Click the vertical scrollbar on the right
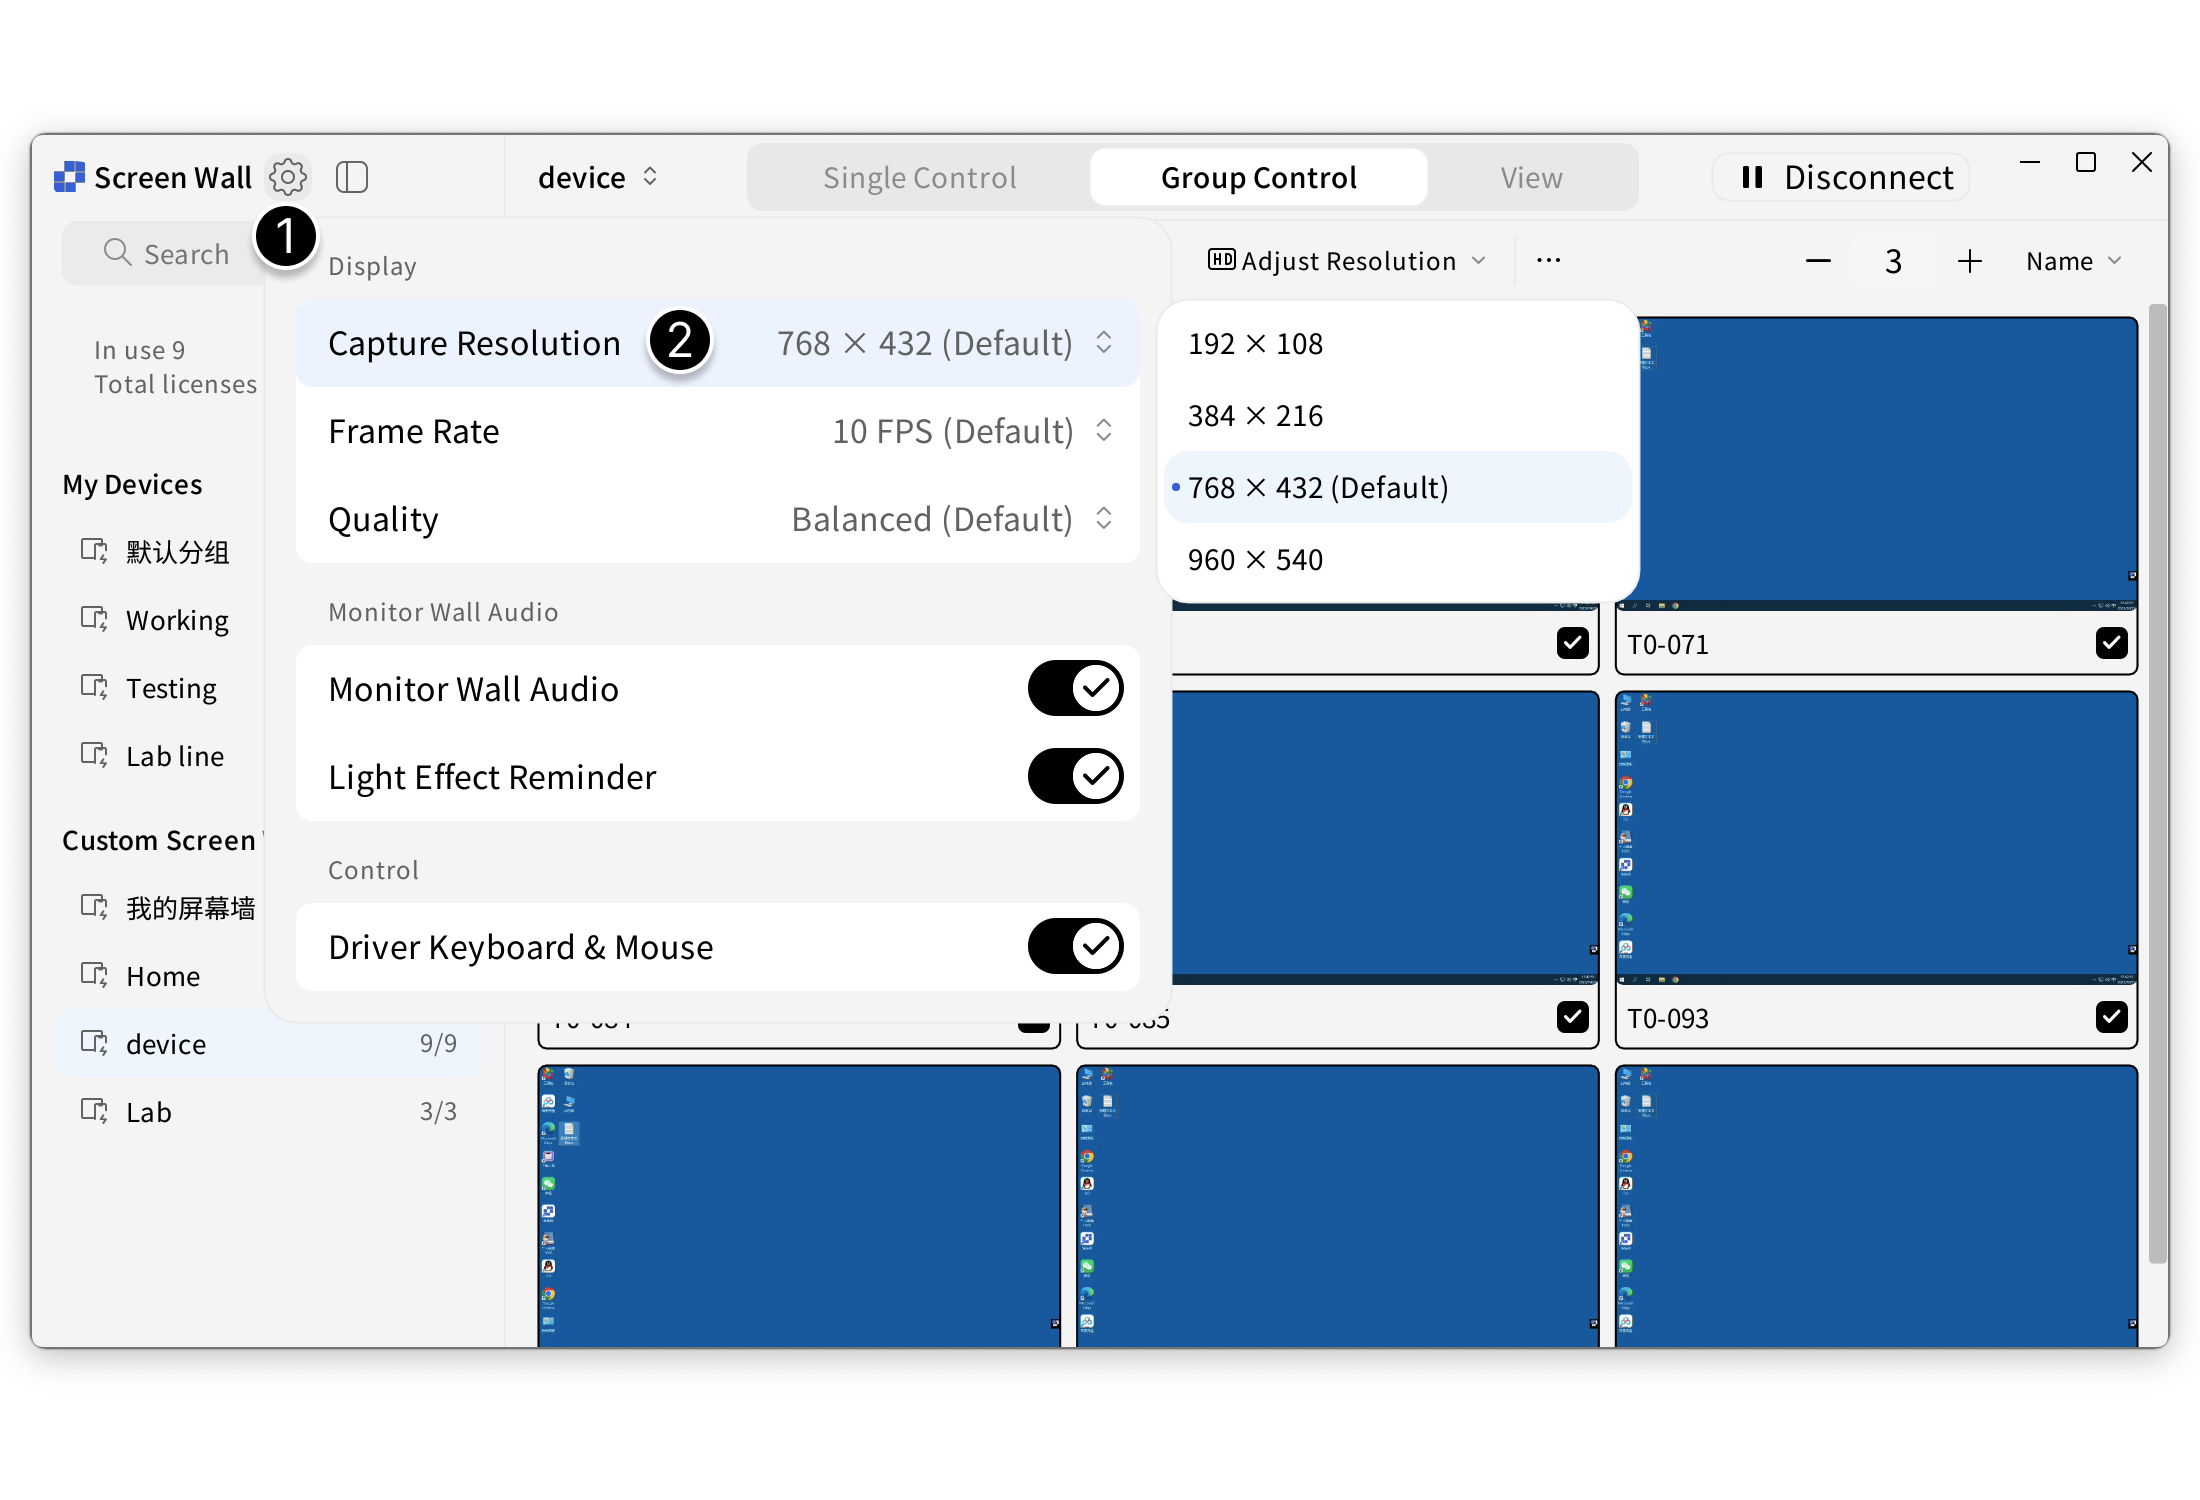Screen dimensions: 2200x1500 (2157, 780)
